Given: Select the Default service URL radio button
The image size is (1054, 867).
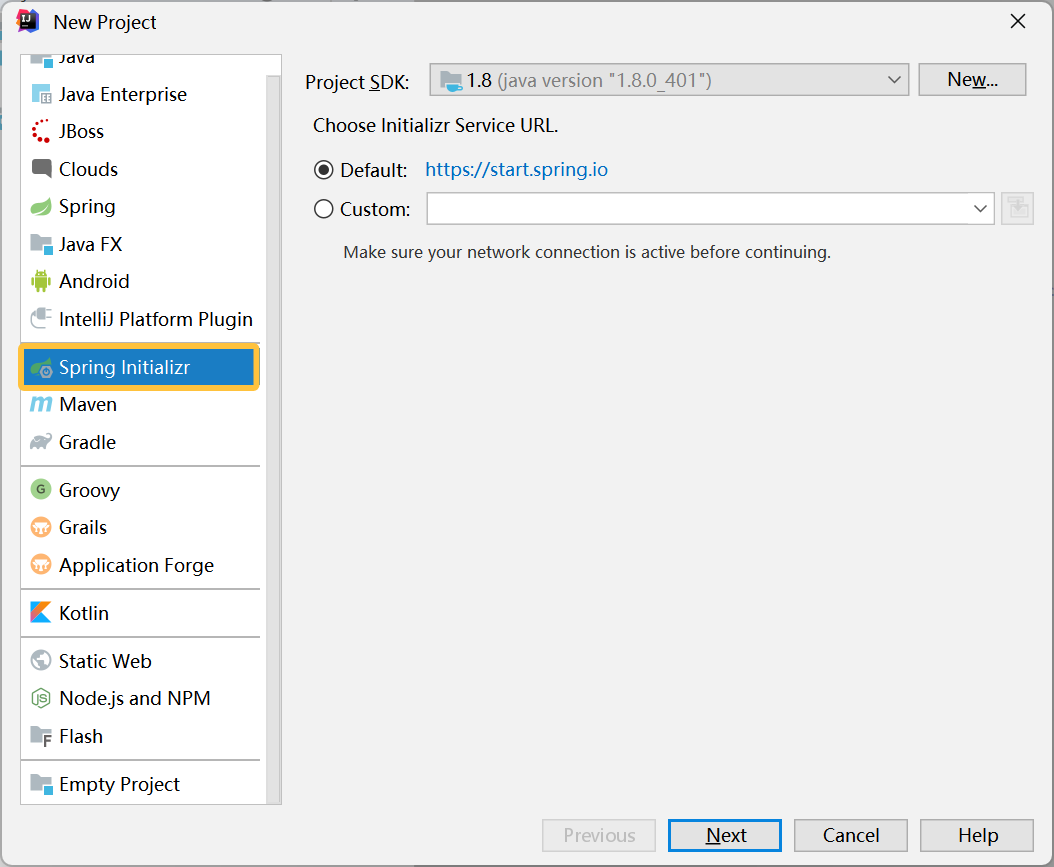Looking at the screenshot, I should 323,170.
